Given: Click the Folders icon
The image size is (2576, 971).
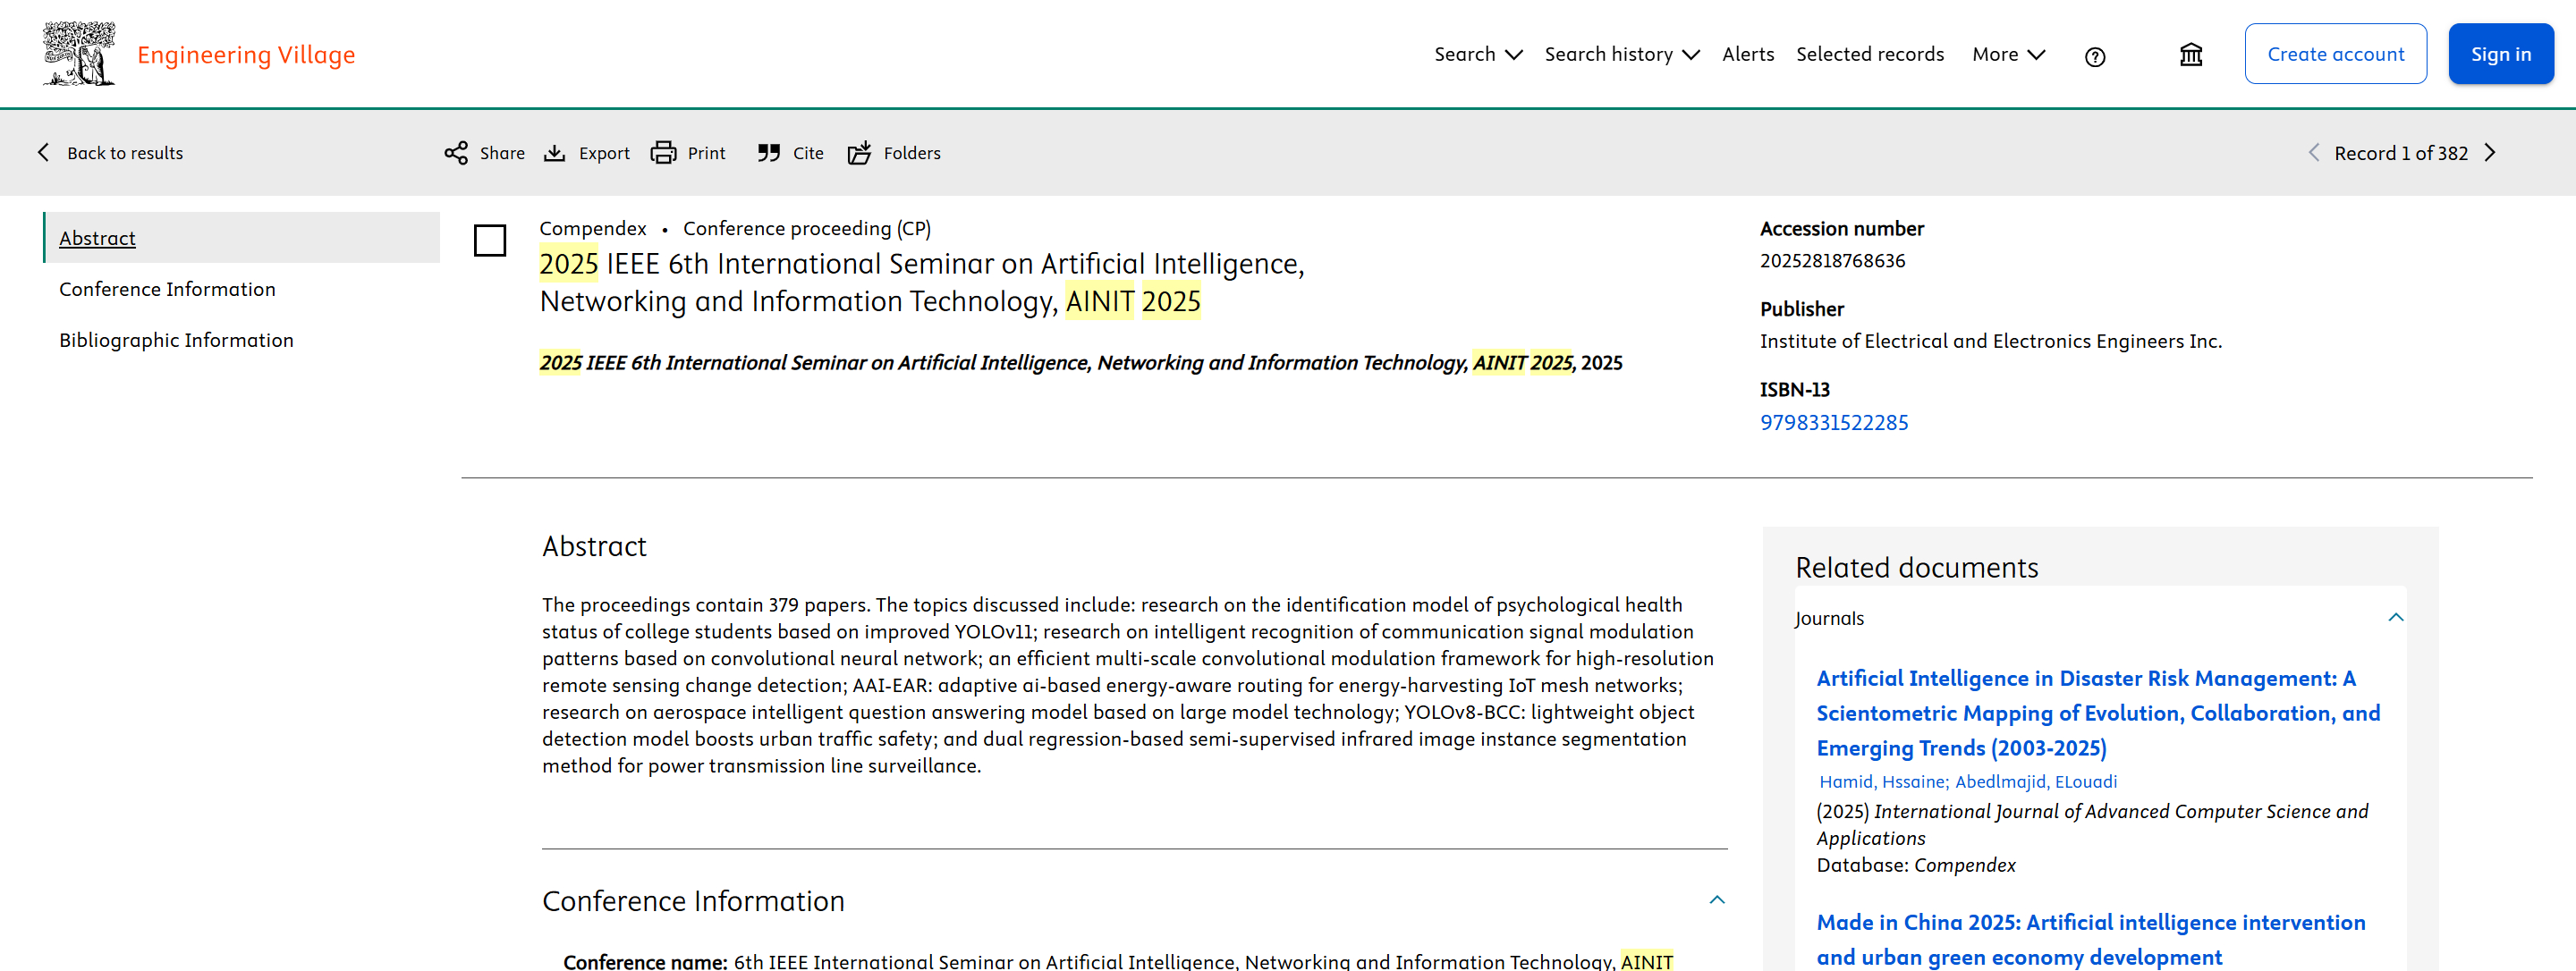Looking at the screenshot, I should click(x=859, y=153).
